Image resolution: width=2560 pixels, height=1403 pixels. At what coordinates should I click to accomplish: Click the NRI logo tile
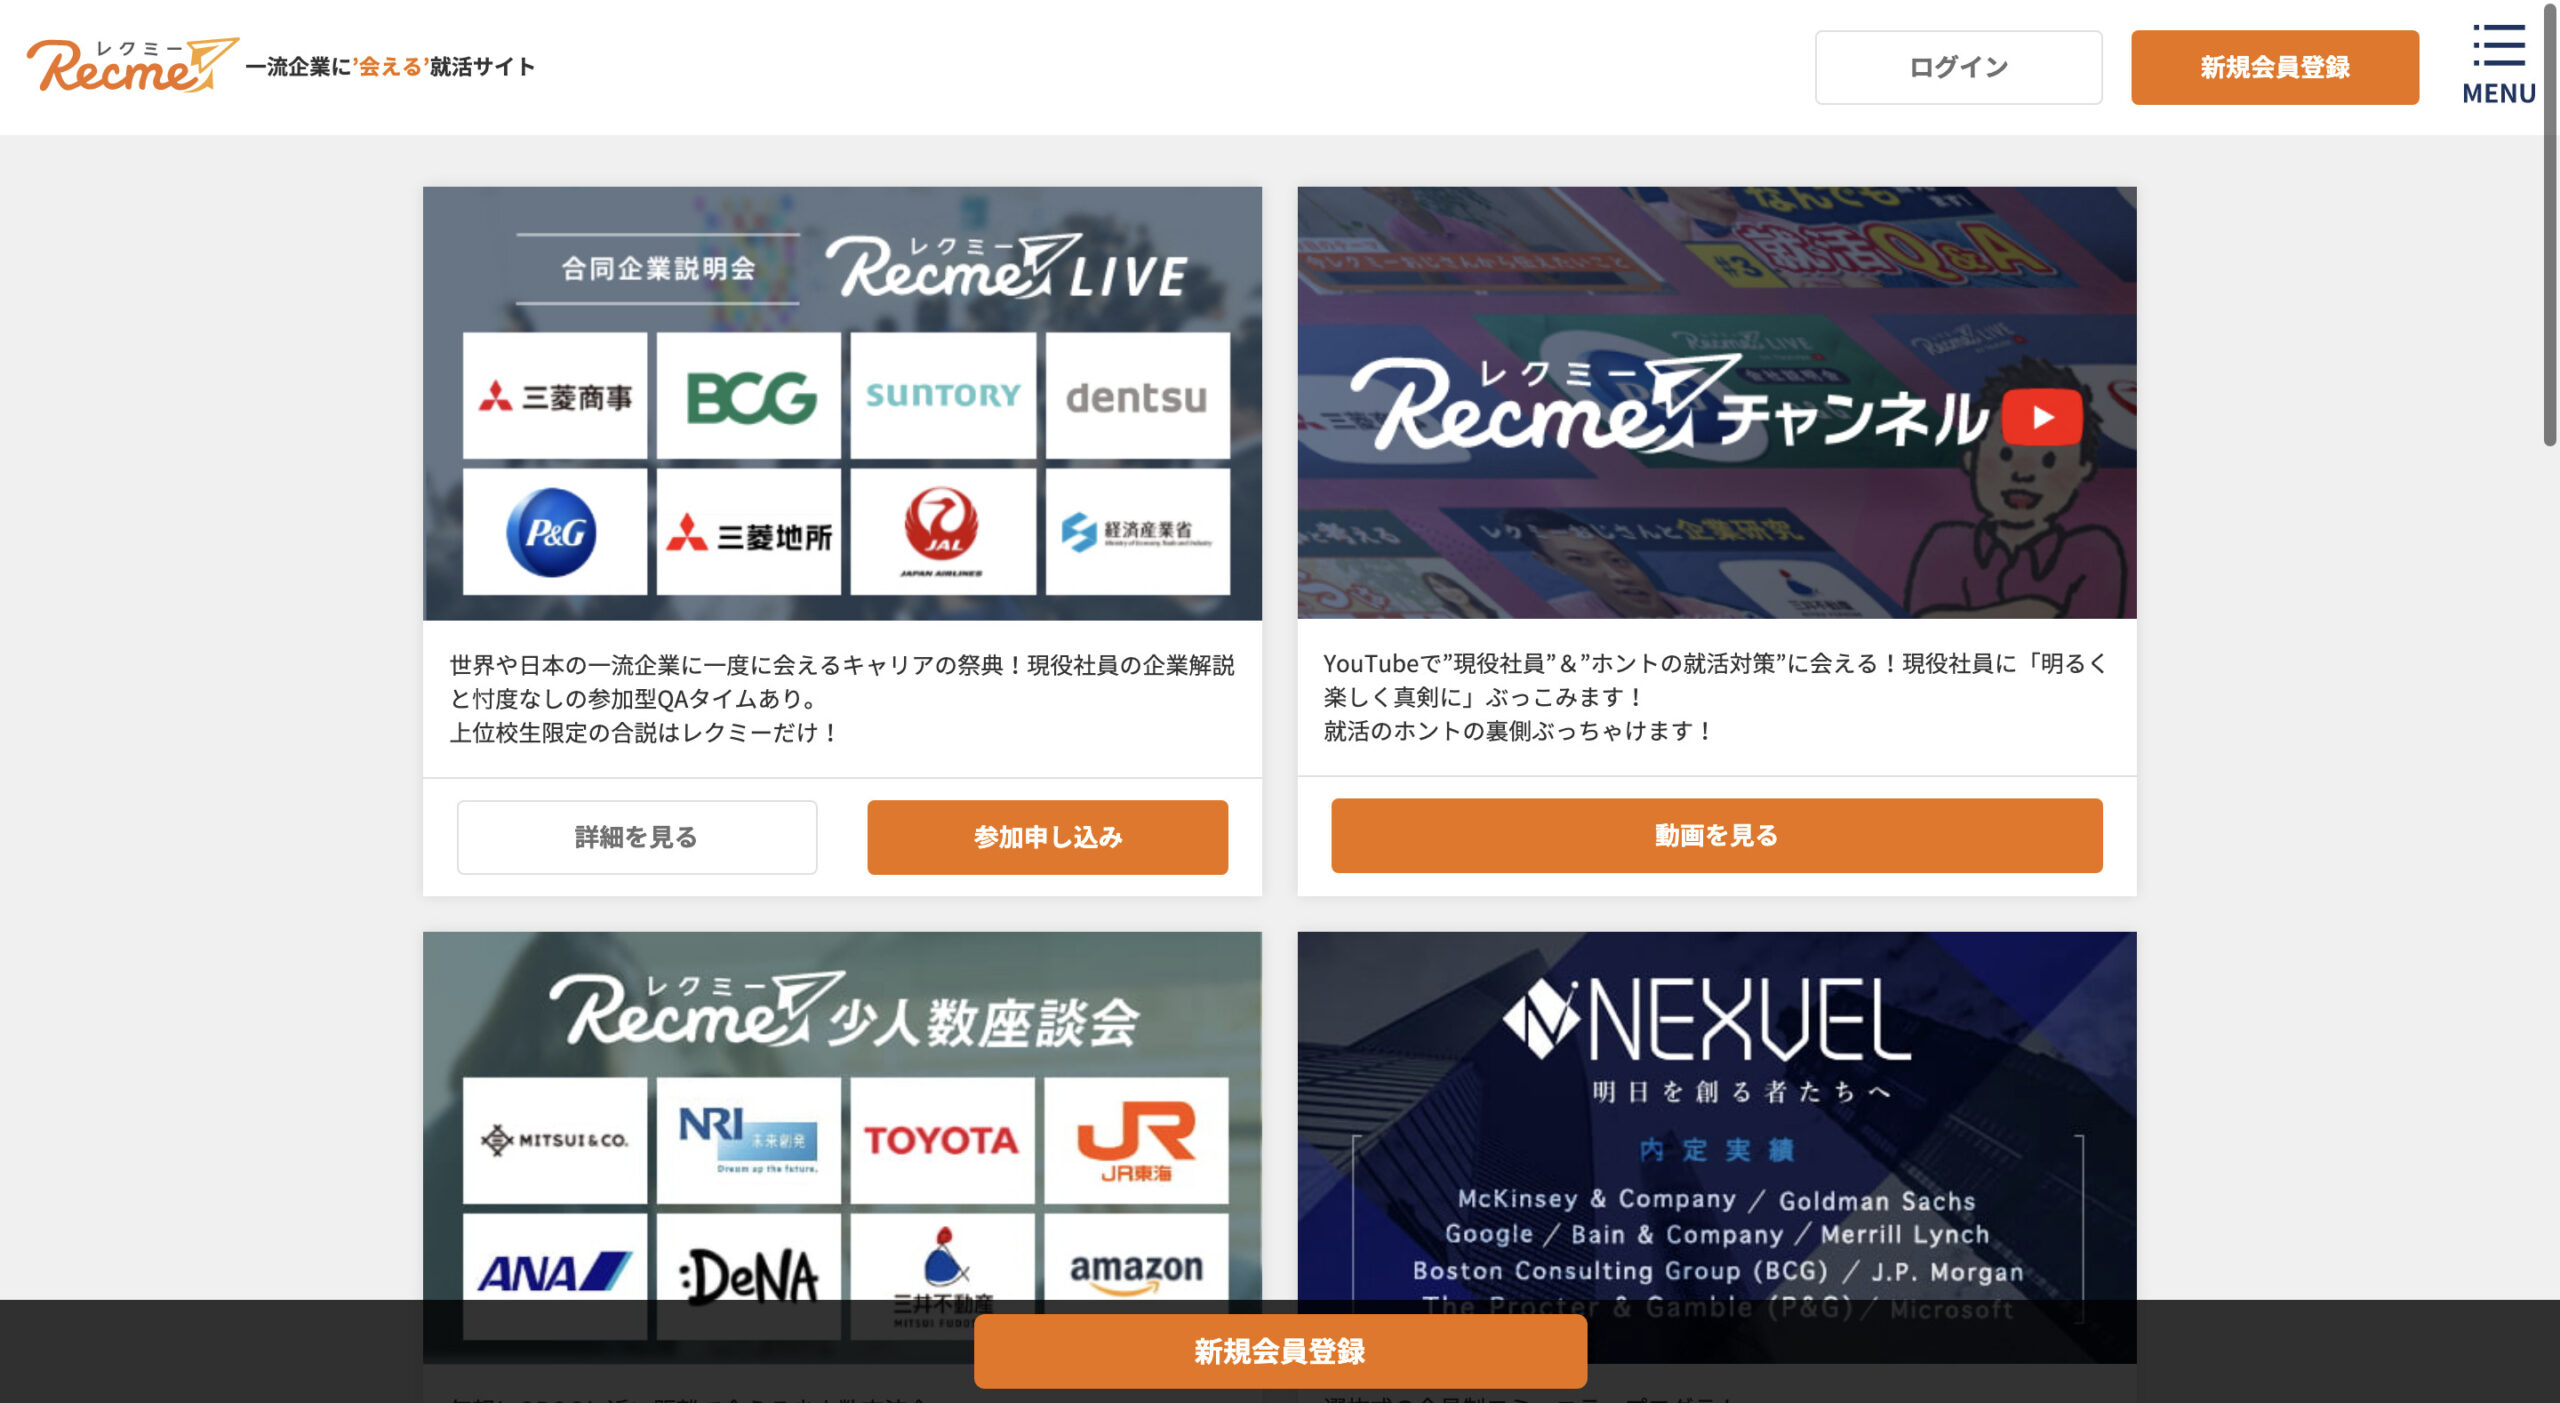click(749, 1140)
